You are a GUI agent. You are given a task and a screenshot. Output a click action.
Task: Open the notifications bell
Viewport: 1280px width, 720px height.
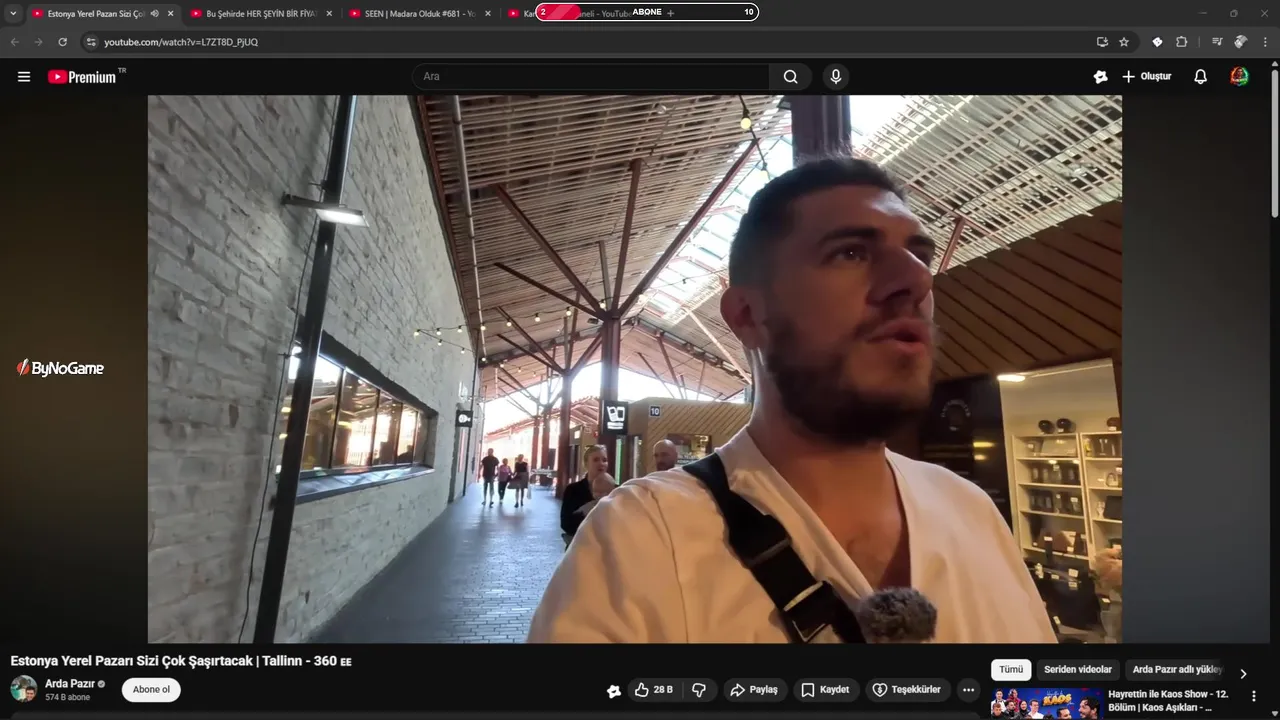click(x=1201, y=77)
